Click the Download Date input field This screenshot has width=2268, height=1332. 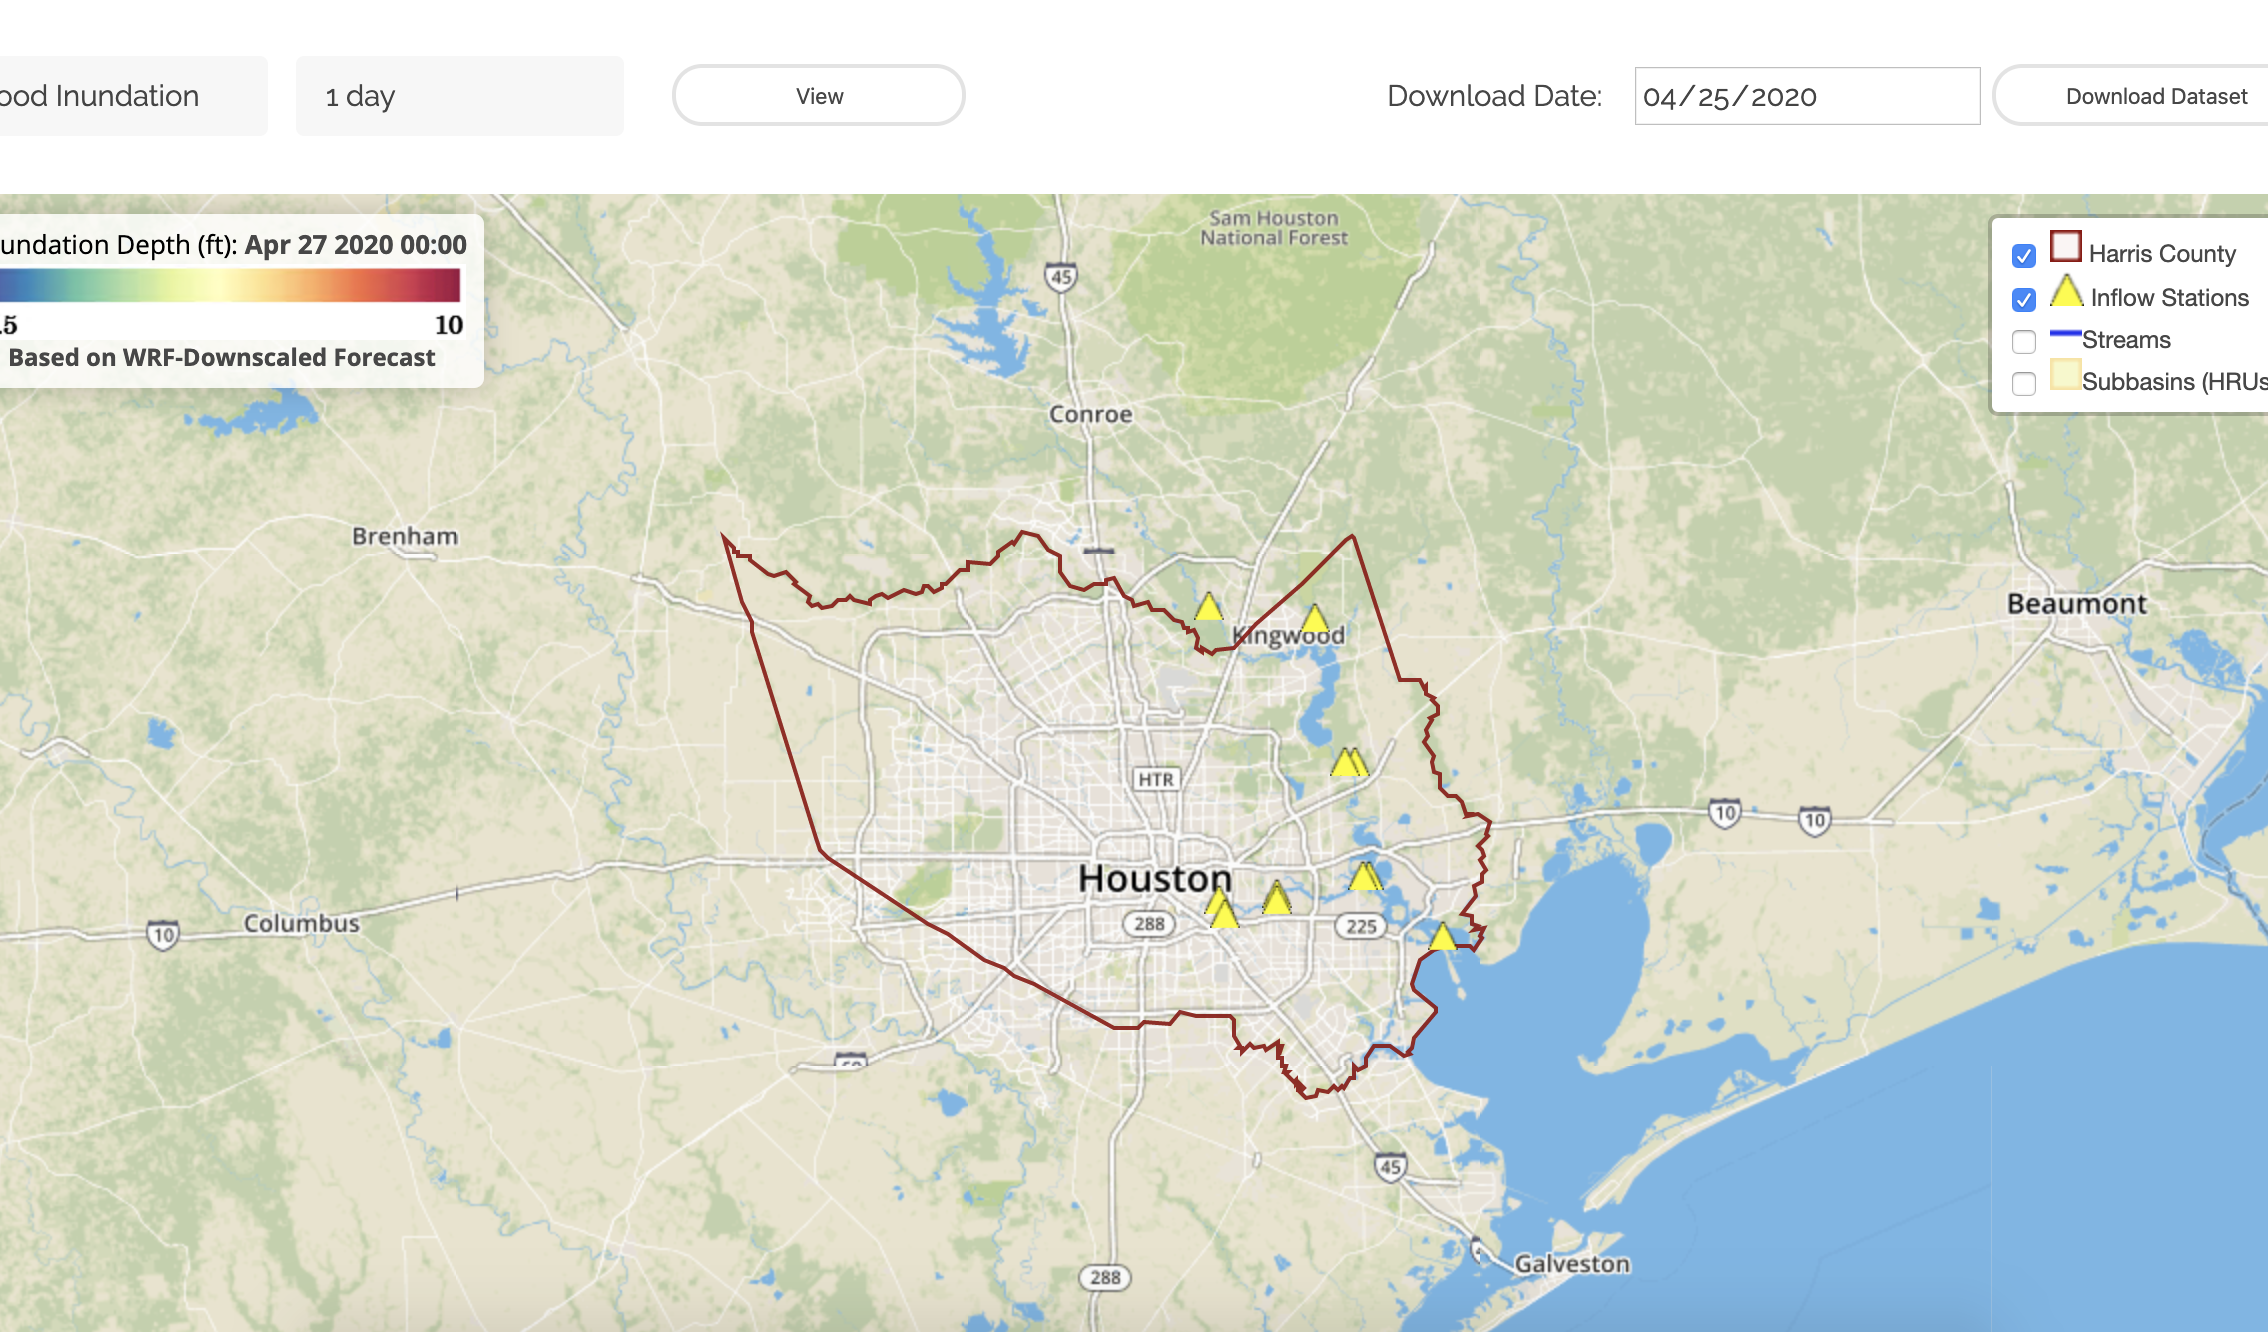[1807, 95]
